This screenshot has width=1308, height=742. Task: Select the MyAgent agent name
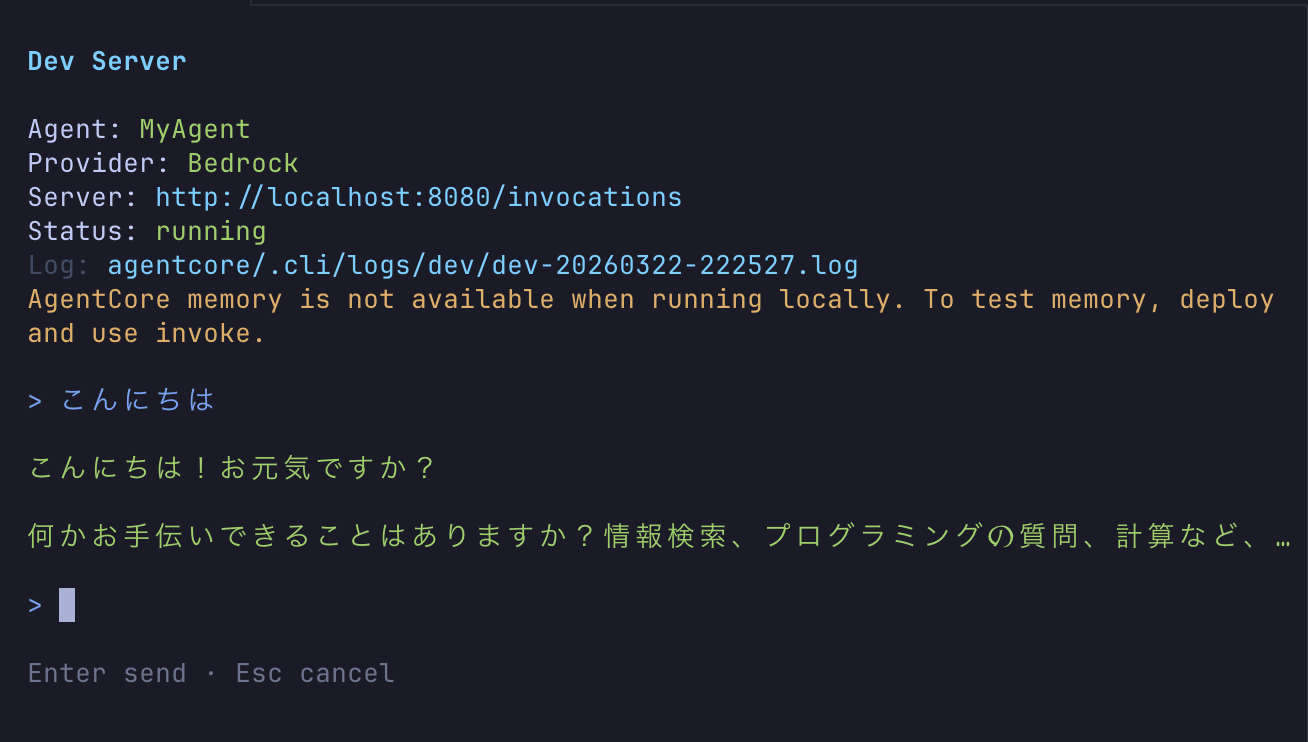coord(195,129)
